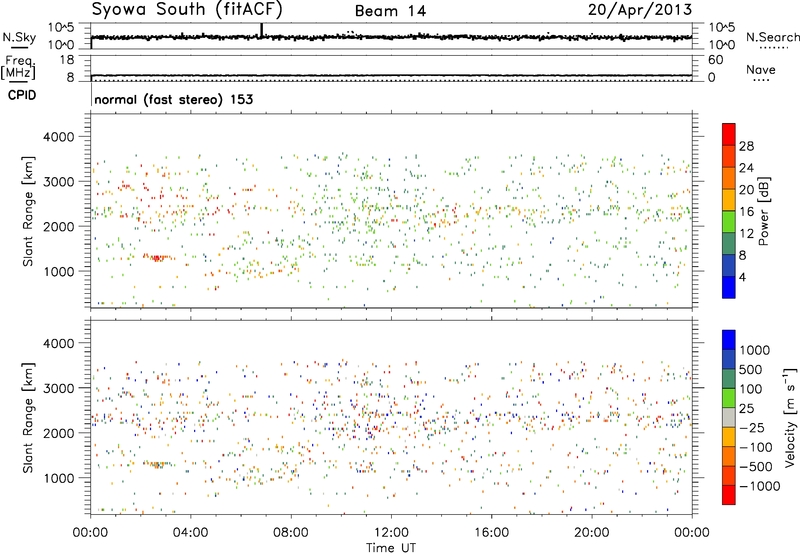Click '-25' on the Velocity colorbar
The image size is (800, 554).
coord(753,427)
